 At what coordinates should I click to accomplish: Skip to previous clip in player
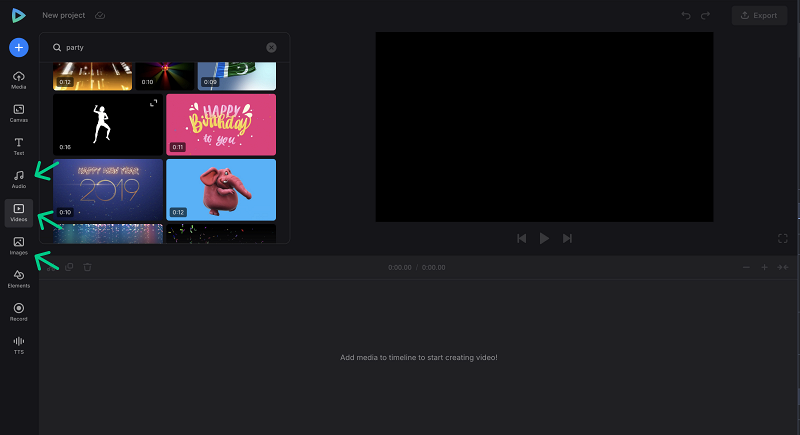pos(521,239)
